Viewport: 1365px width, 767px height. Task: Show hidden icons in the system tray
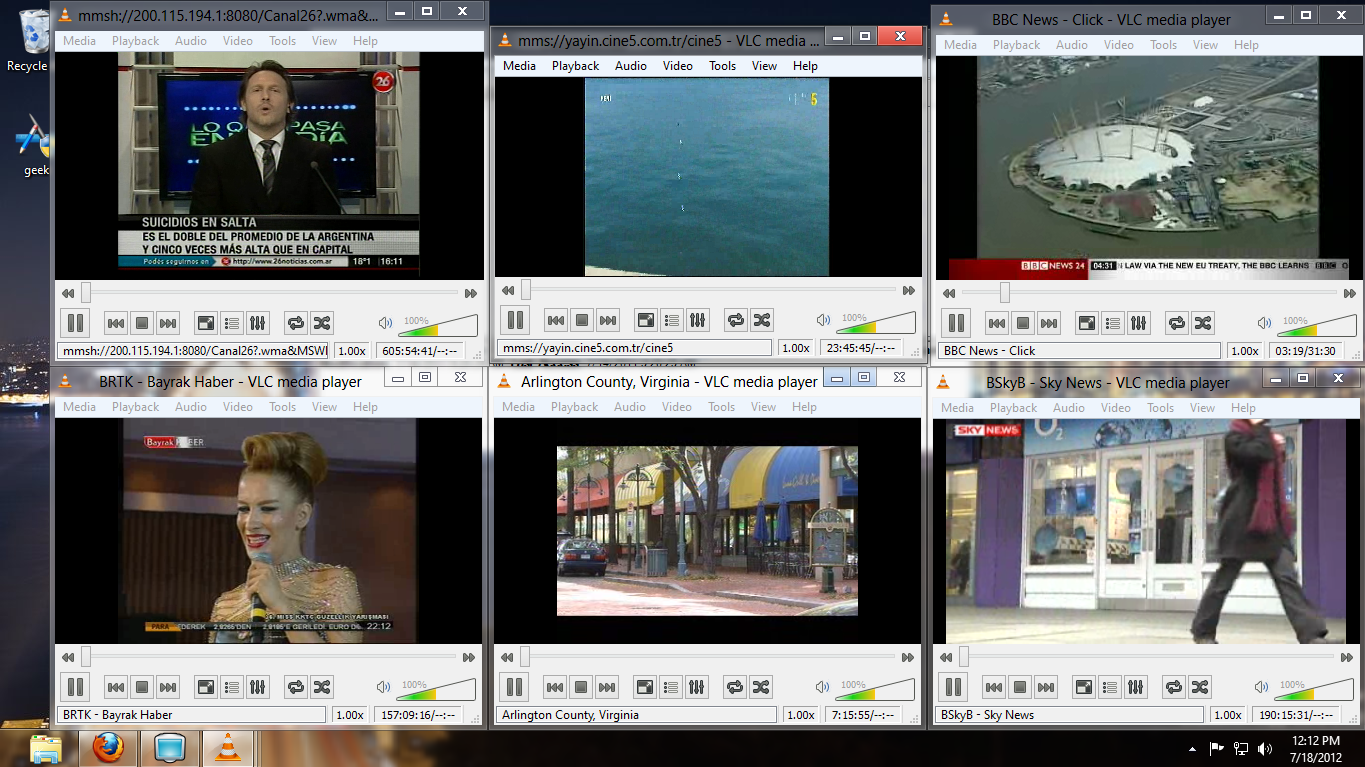[x=1192, y=748]
